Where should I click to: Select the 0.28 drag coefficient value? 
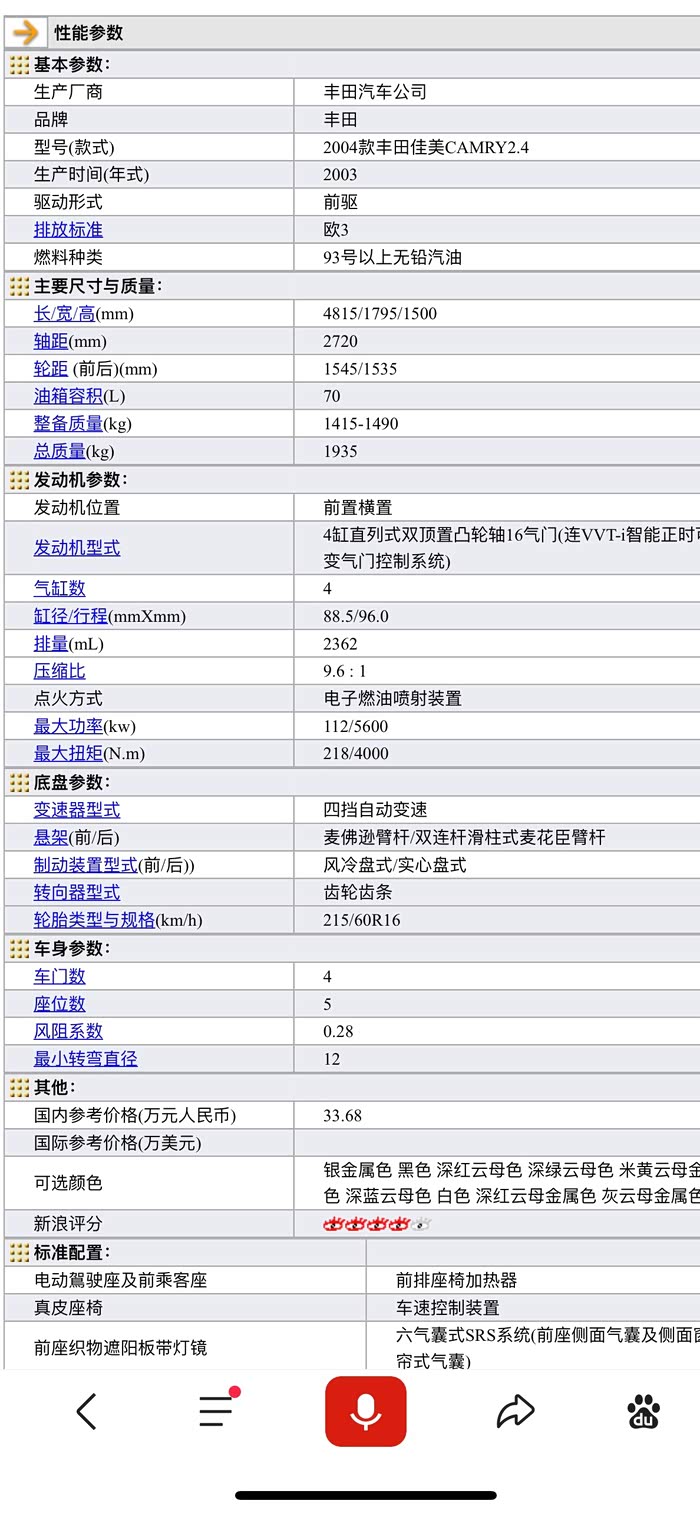click(339, 1032)
